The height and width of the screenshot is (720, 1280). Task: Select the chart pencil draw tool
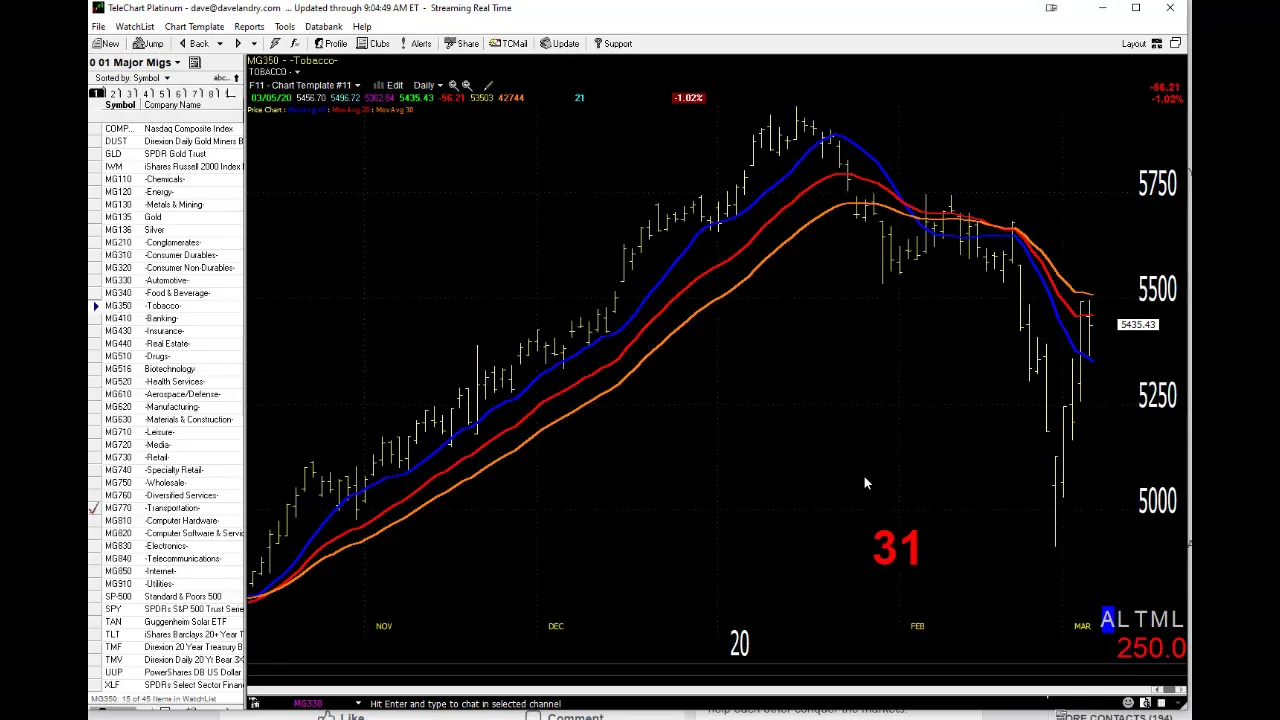click(488, 86)
